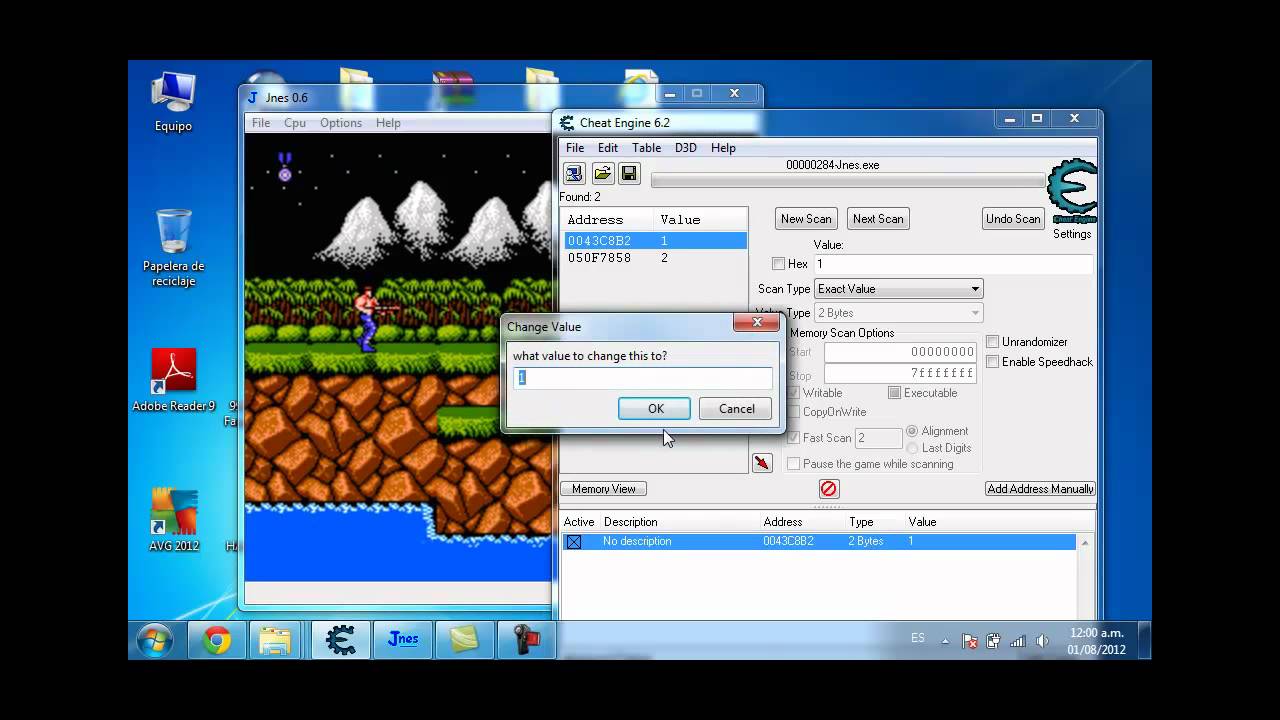Open the Scan Type Exact Value dropdown

pos(898,289)
